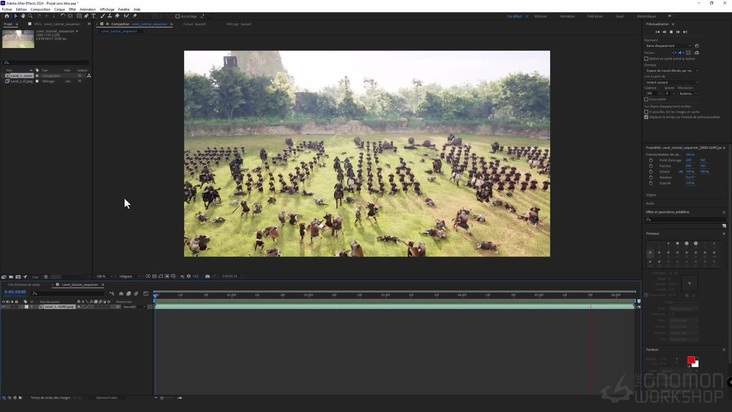Click the new composition icon in Project panel
The image size is (732, 412).
(18, 277)
